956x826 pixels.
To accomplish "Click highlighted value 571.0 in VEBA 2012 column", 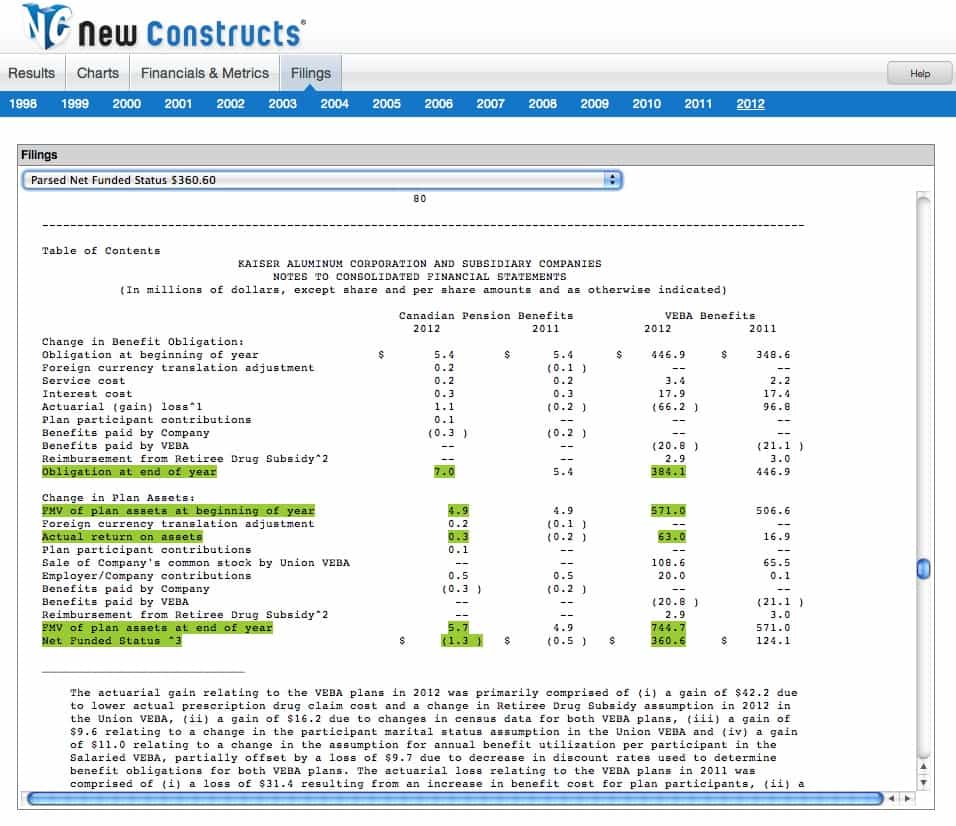I will point(668,511).
